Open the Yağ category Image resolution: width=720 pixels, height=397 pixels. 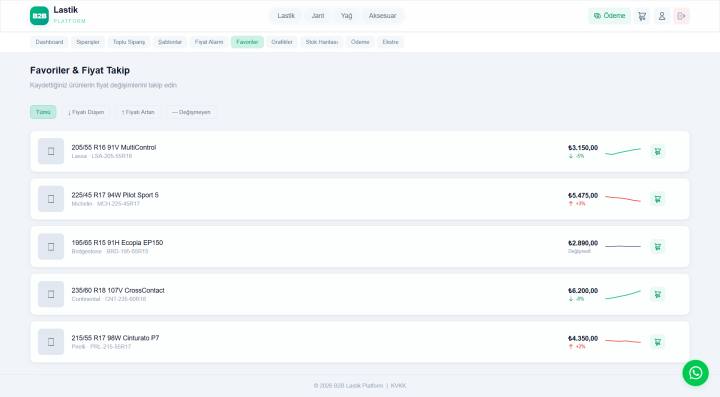(347, 16)
